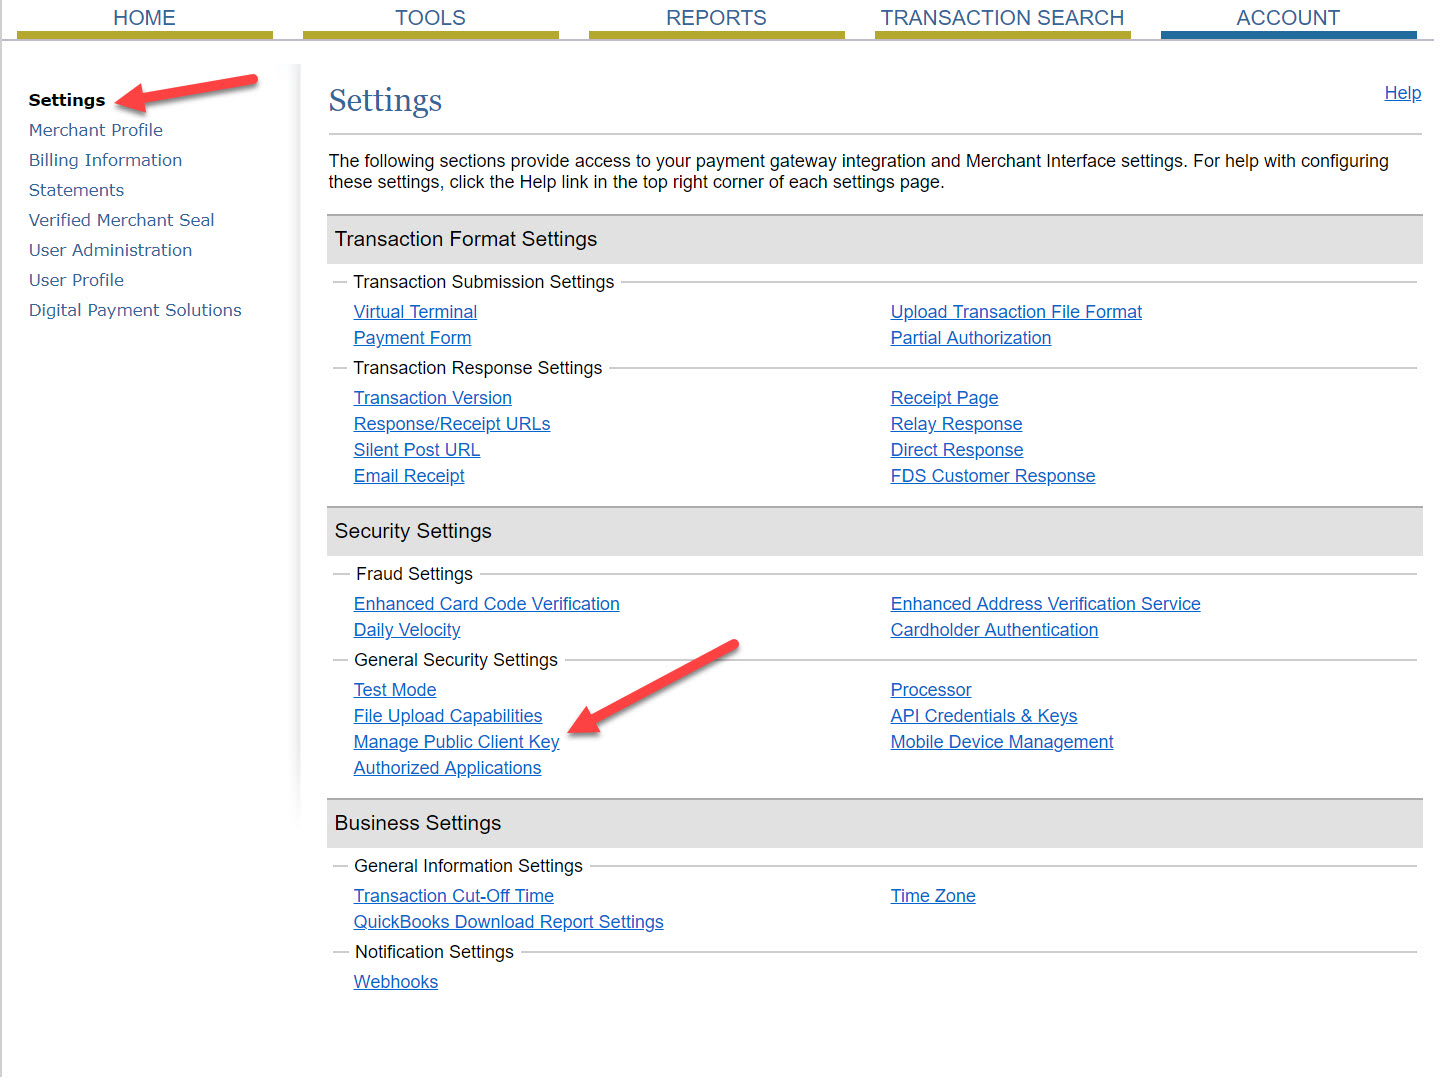The width and height of the screenshot is (1447, 1085).
Task: Go to TRANSACTION SEARCH tab
Action: [x=1002, y=18]
